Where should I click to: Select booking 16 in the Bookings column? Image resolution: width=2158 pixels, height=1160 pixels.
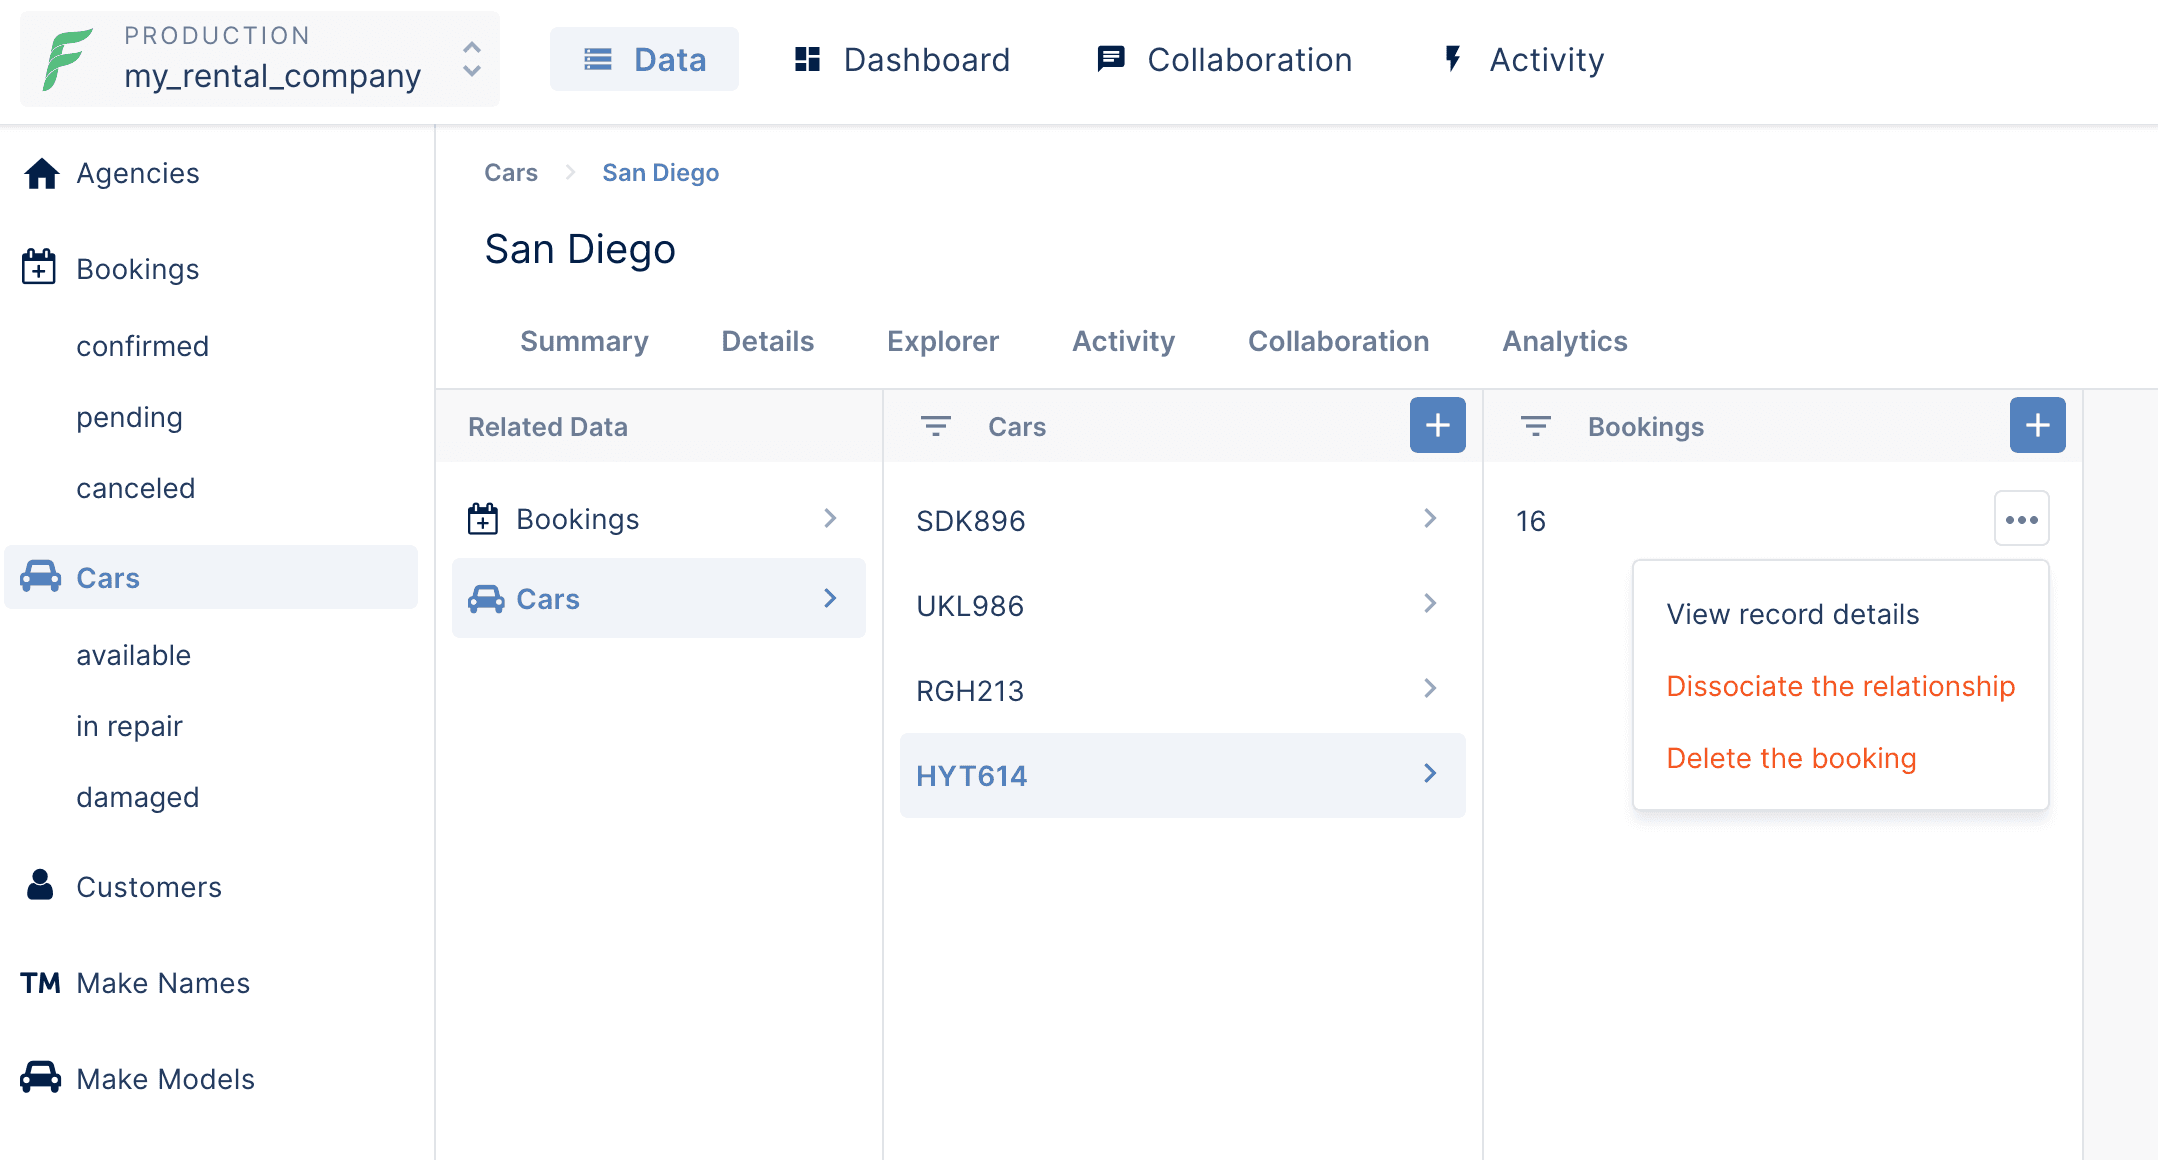[x=1531, y=521]
